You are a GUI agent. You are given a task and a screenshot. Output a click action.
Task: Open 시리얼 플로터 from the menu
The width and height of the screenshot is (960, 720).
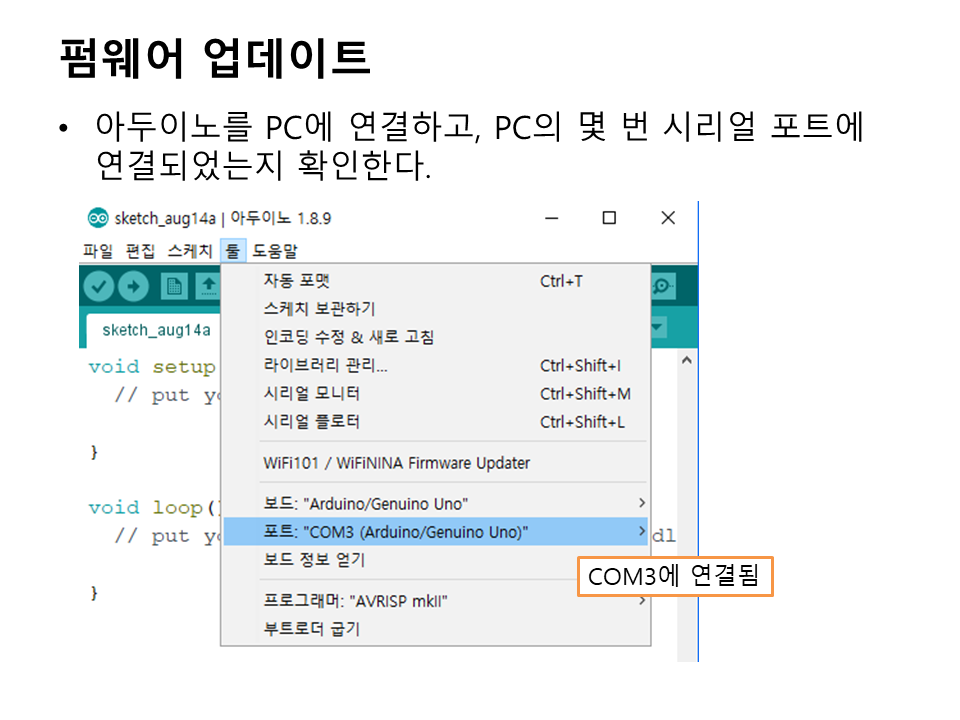435,422
